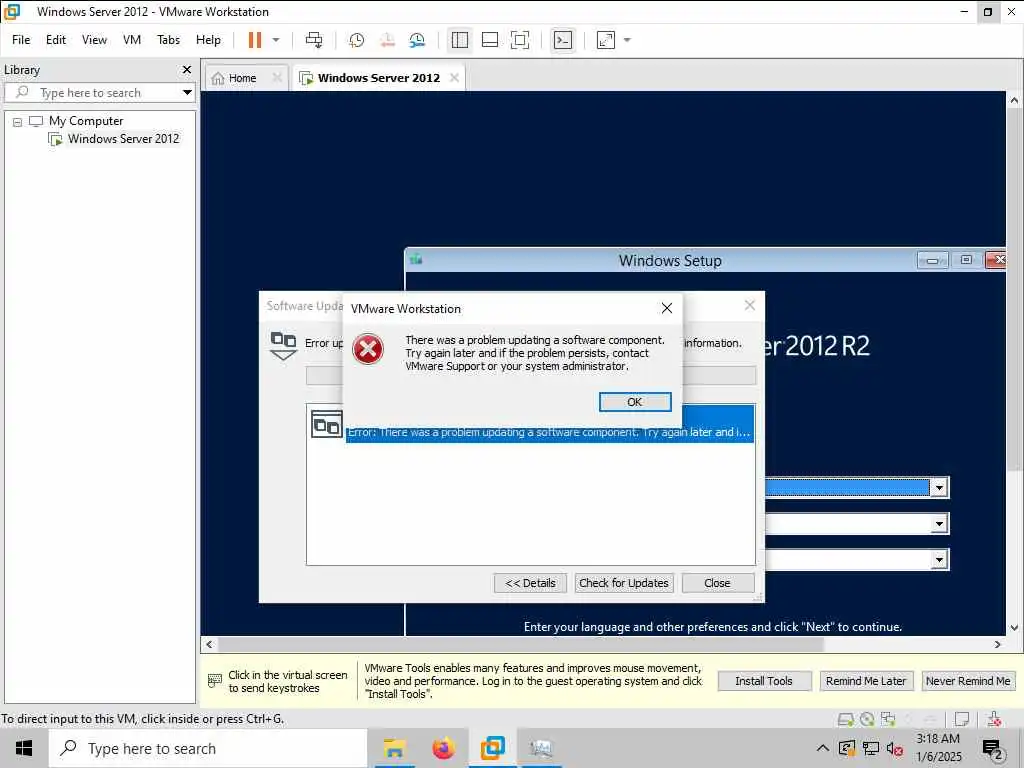1024x768 pixels.
Task: Close the VMware Workstation error dialog
Action: pyautogui.click(x=667, y=308)
